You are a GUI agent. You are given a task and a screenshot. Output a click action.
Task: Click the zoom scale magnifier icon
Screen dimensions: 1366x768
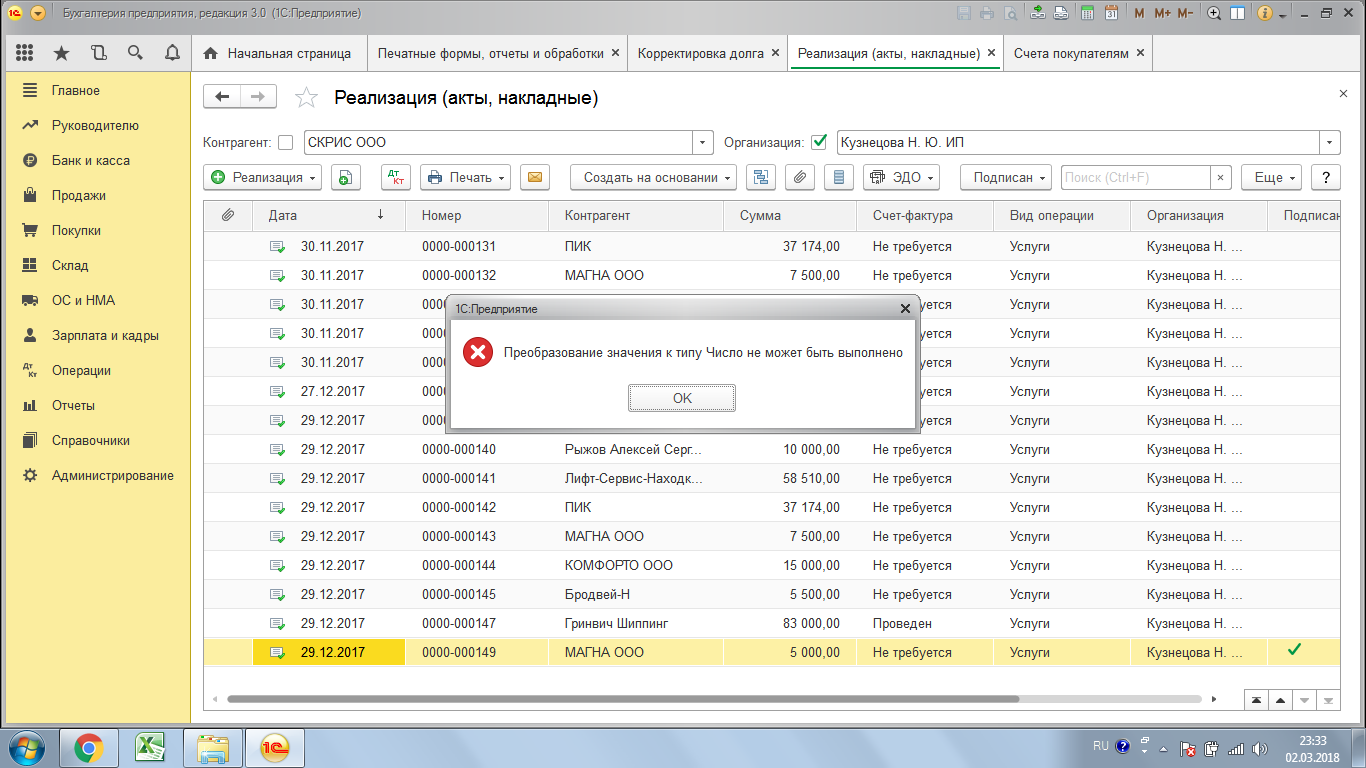1214,13
